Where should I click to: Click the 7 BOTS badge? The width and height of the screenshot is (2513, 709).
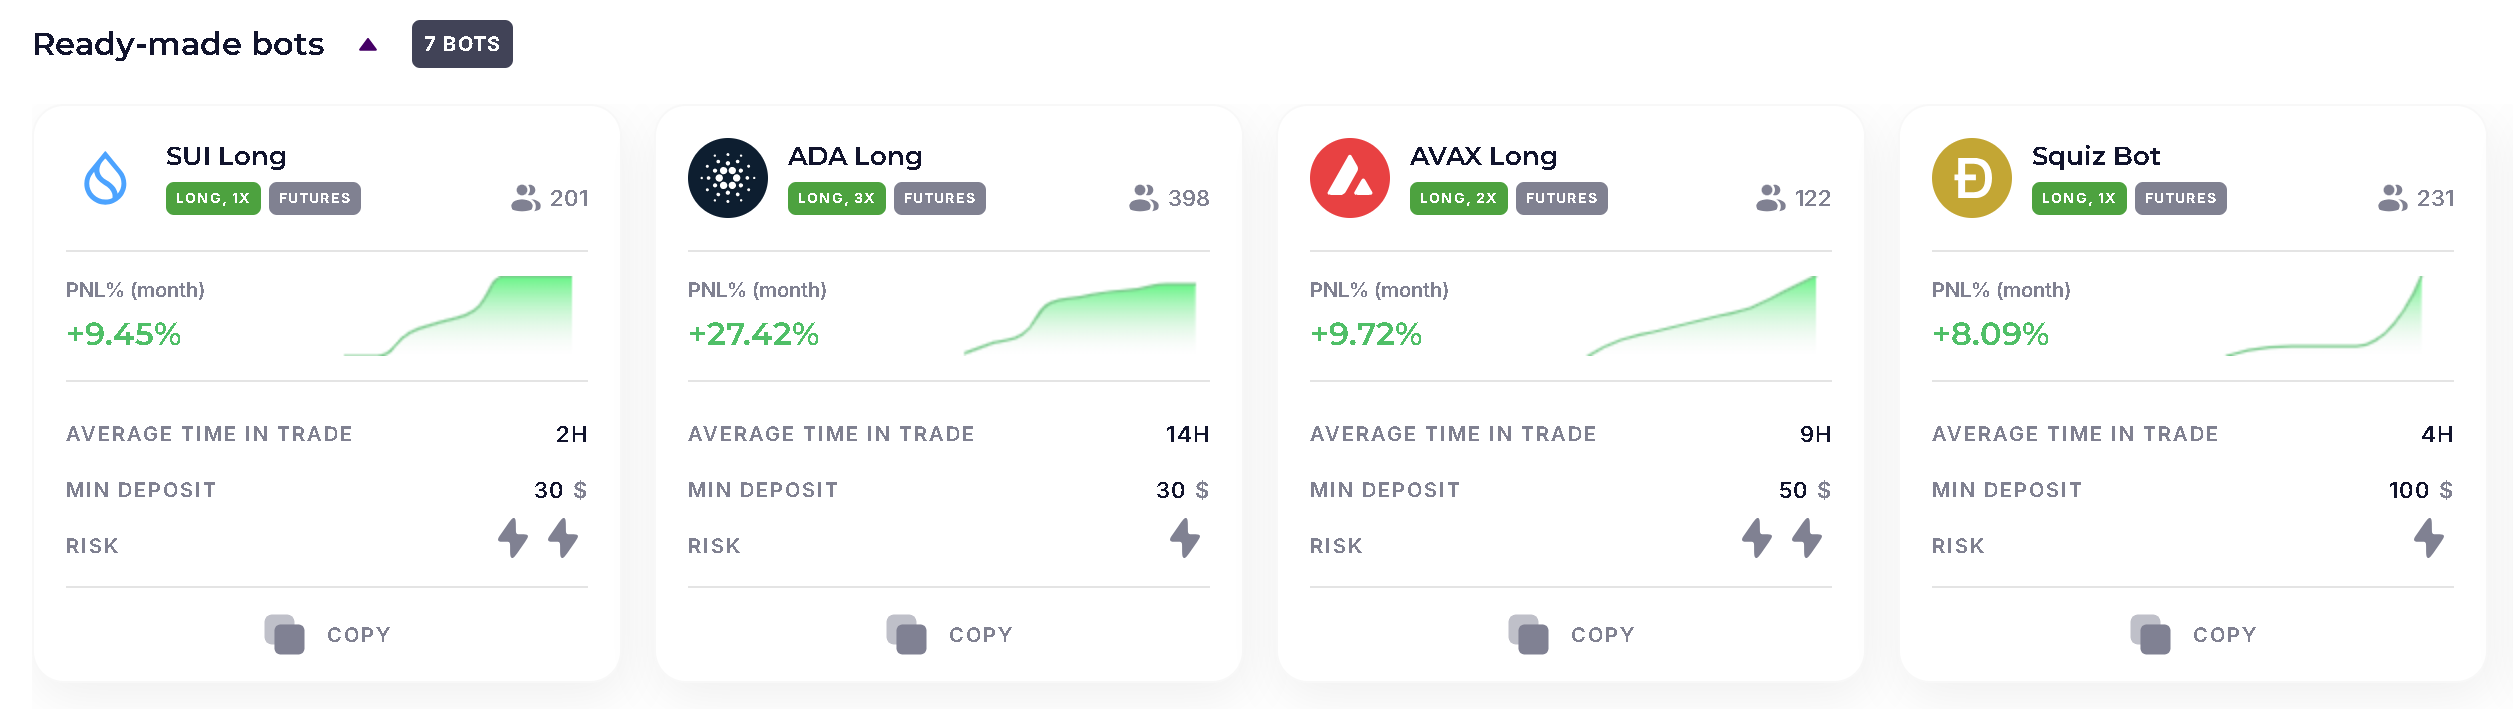point(462,44)
